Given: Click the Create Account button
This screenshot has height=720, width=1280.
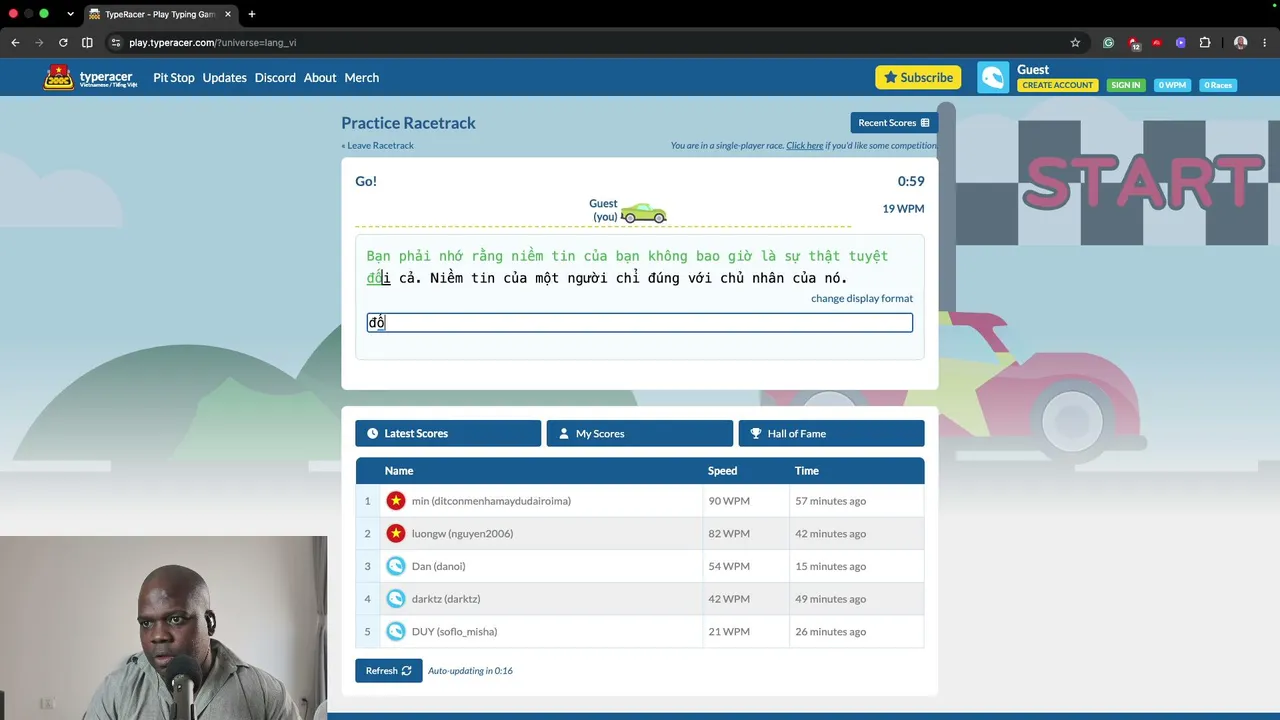Looking at the screenshot, I should point(1058,85).
